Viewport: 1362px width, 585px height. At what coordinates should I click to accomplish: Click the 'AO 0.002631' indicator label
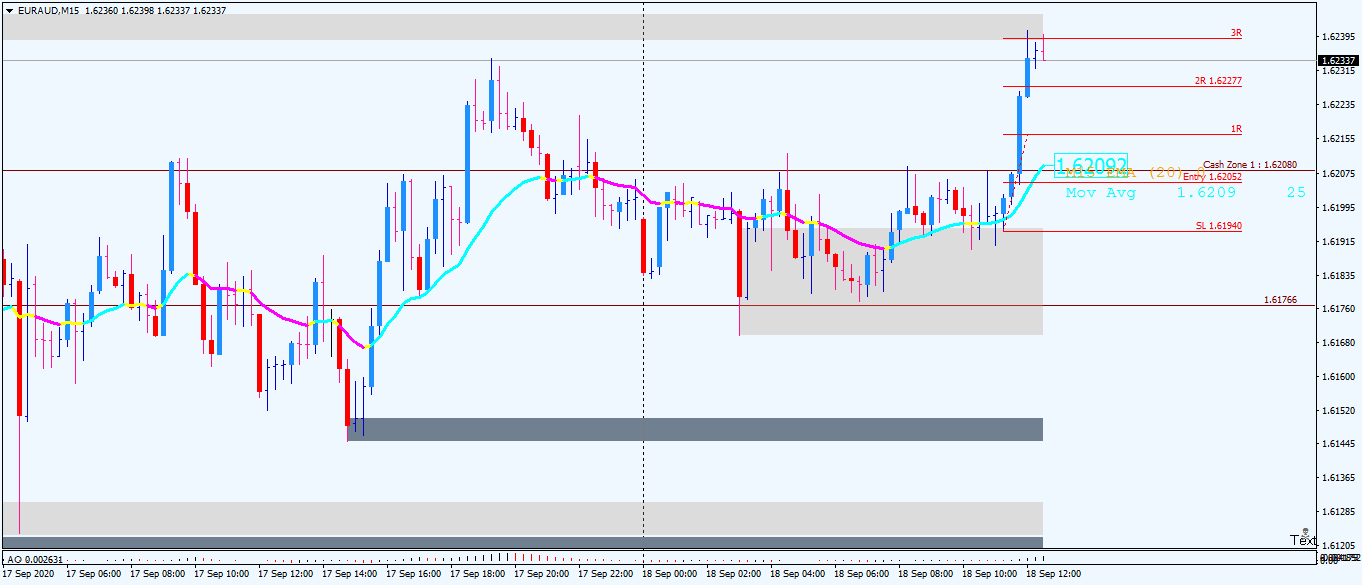point(35,559)
